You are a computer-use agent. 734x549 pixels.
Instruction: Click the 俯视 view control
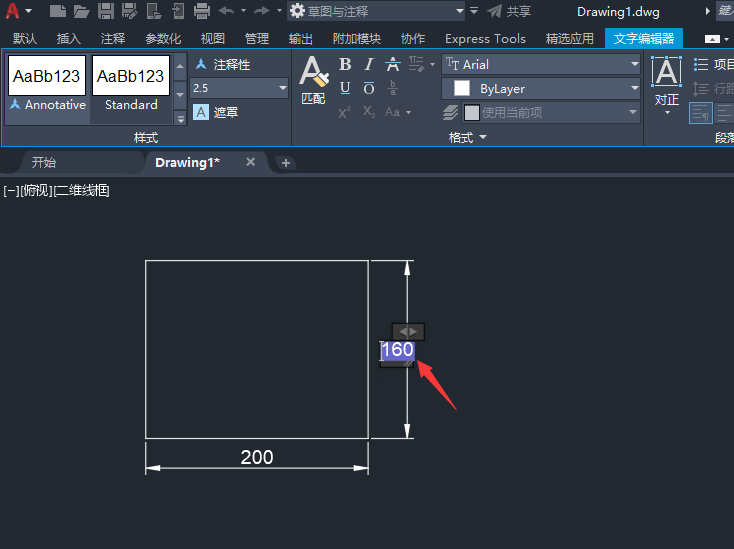(x=36, y=190)
